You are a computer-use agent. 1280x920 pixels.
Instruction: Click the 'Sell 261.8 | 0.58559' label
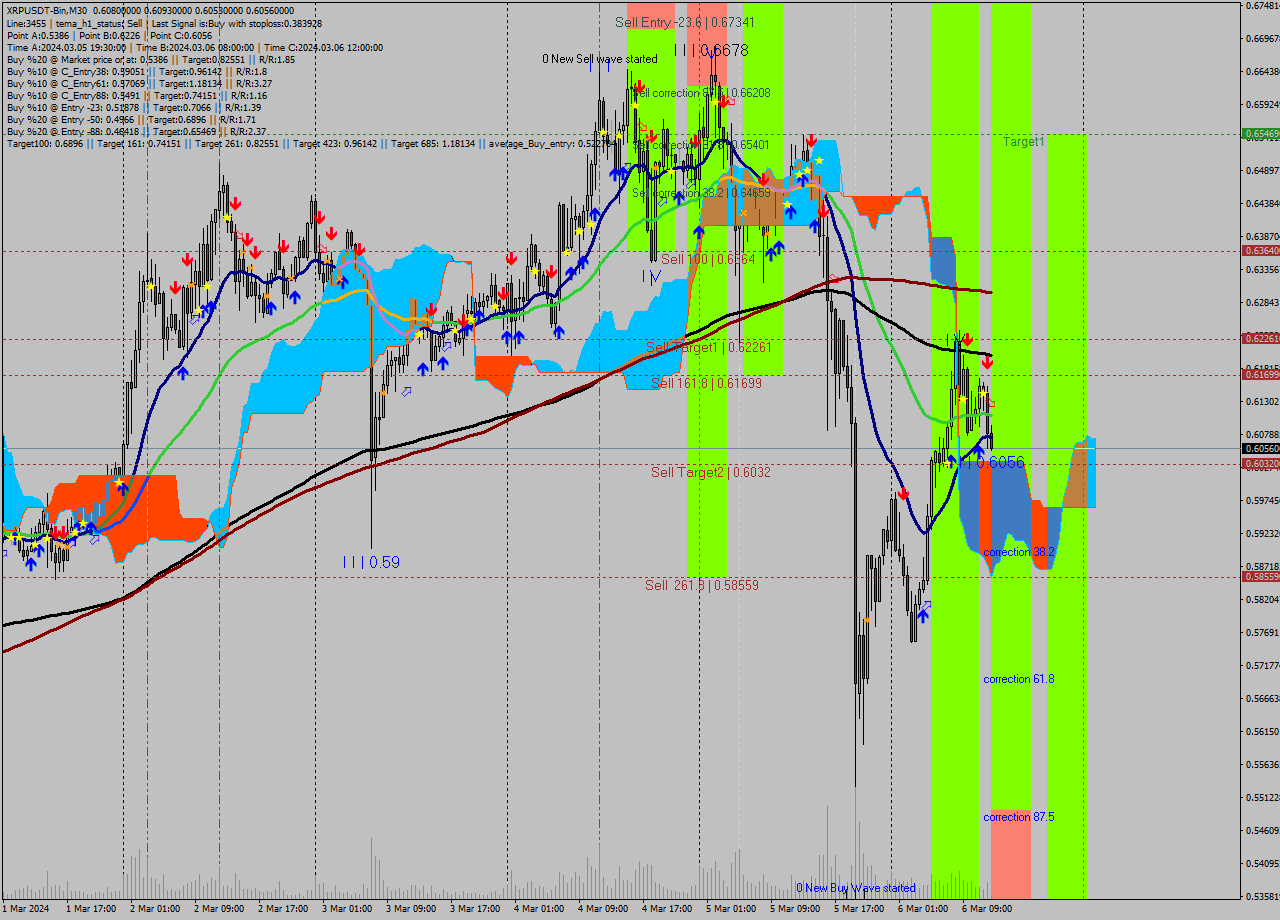(x=701, y=585)
